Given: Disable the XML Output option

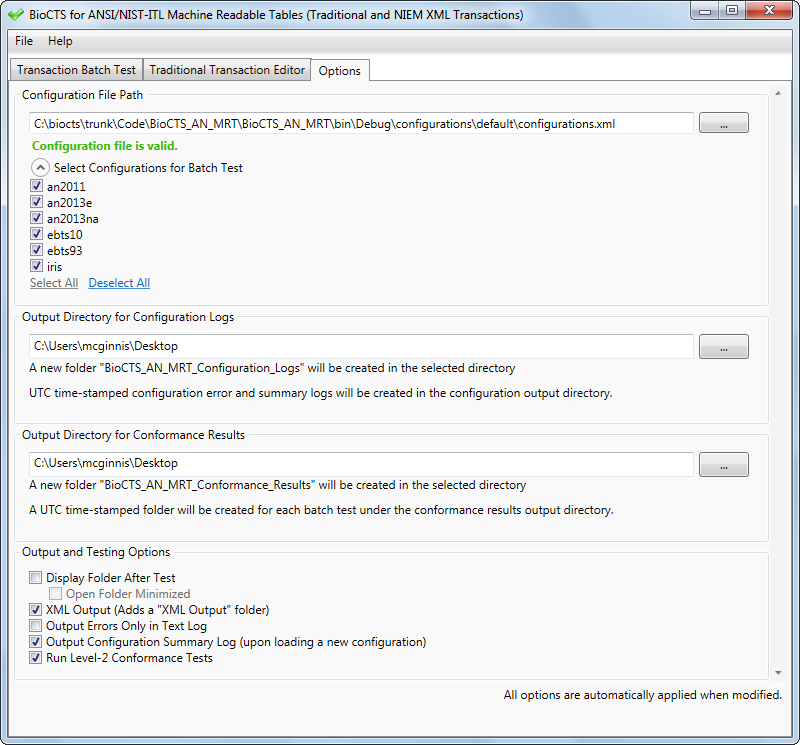Looking at the screenshot, I should 37,610.
